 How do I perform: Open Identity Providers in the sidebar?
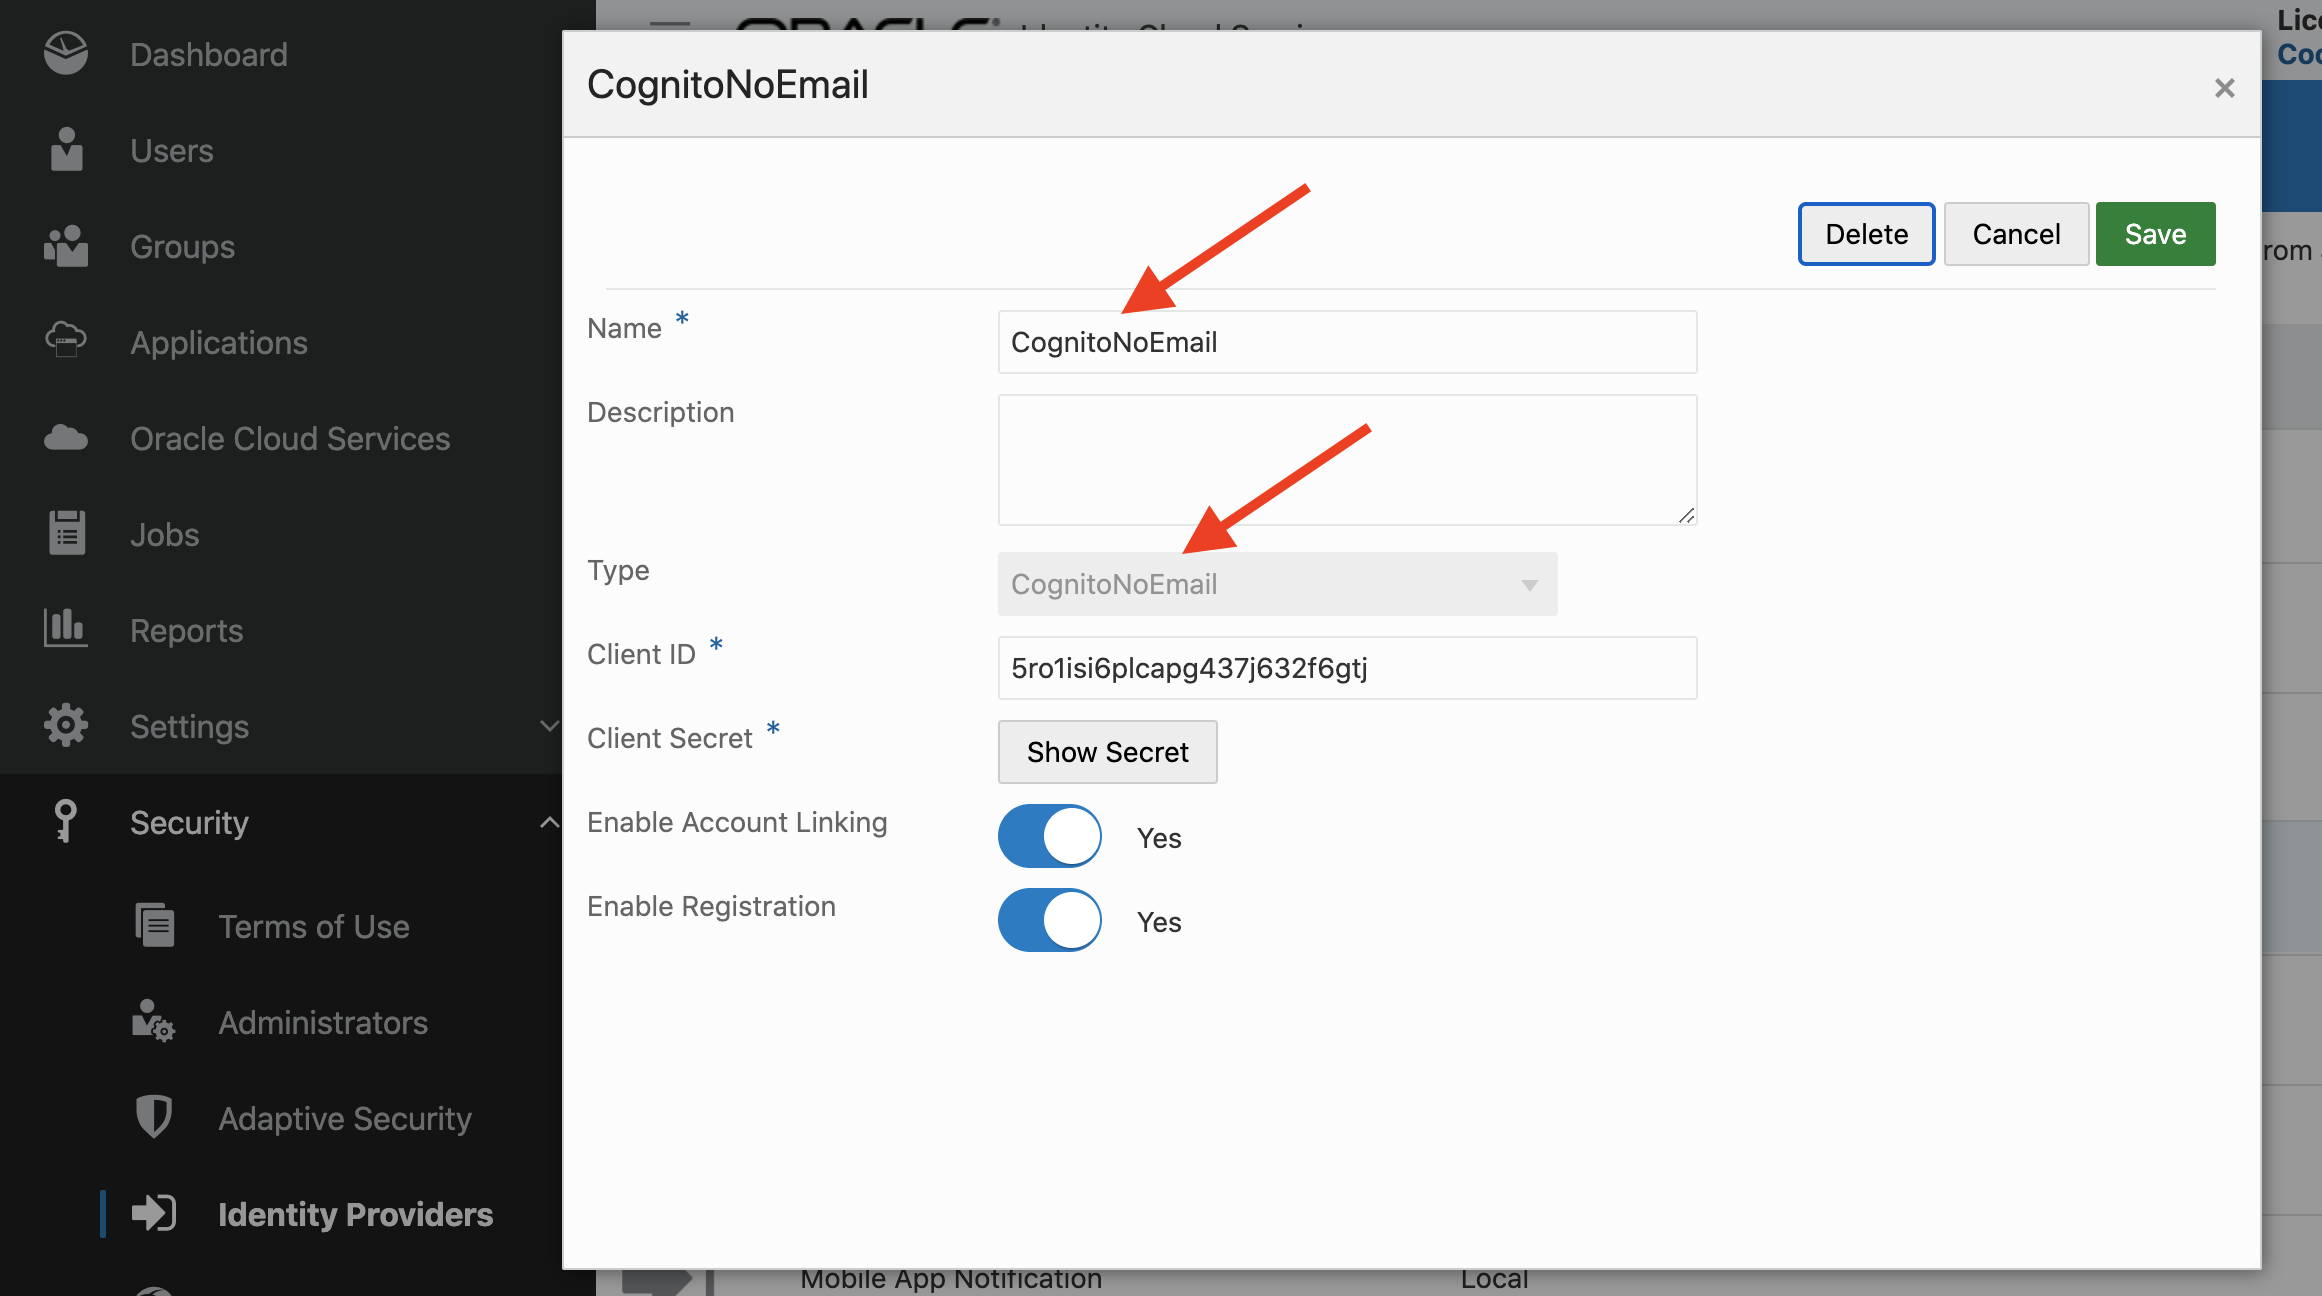(355, 1214)
